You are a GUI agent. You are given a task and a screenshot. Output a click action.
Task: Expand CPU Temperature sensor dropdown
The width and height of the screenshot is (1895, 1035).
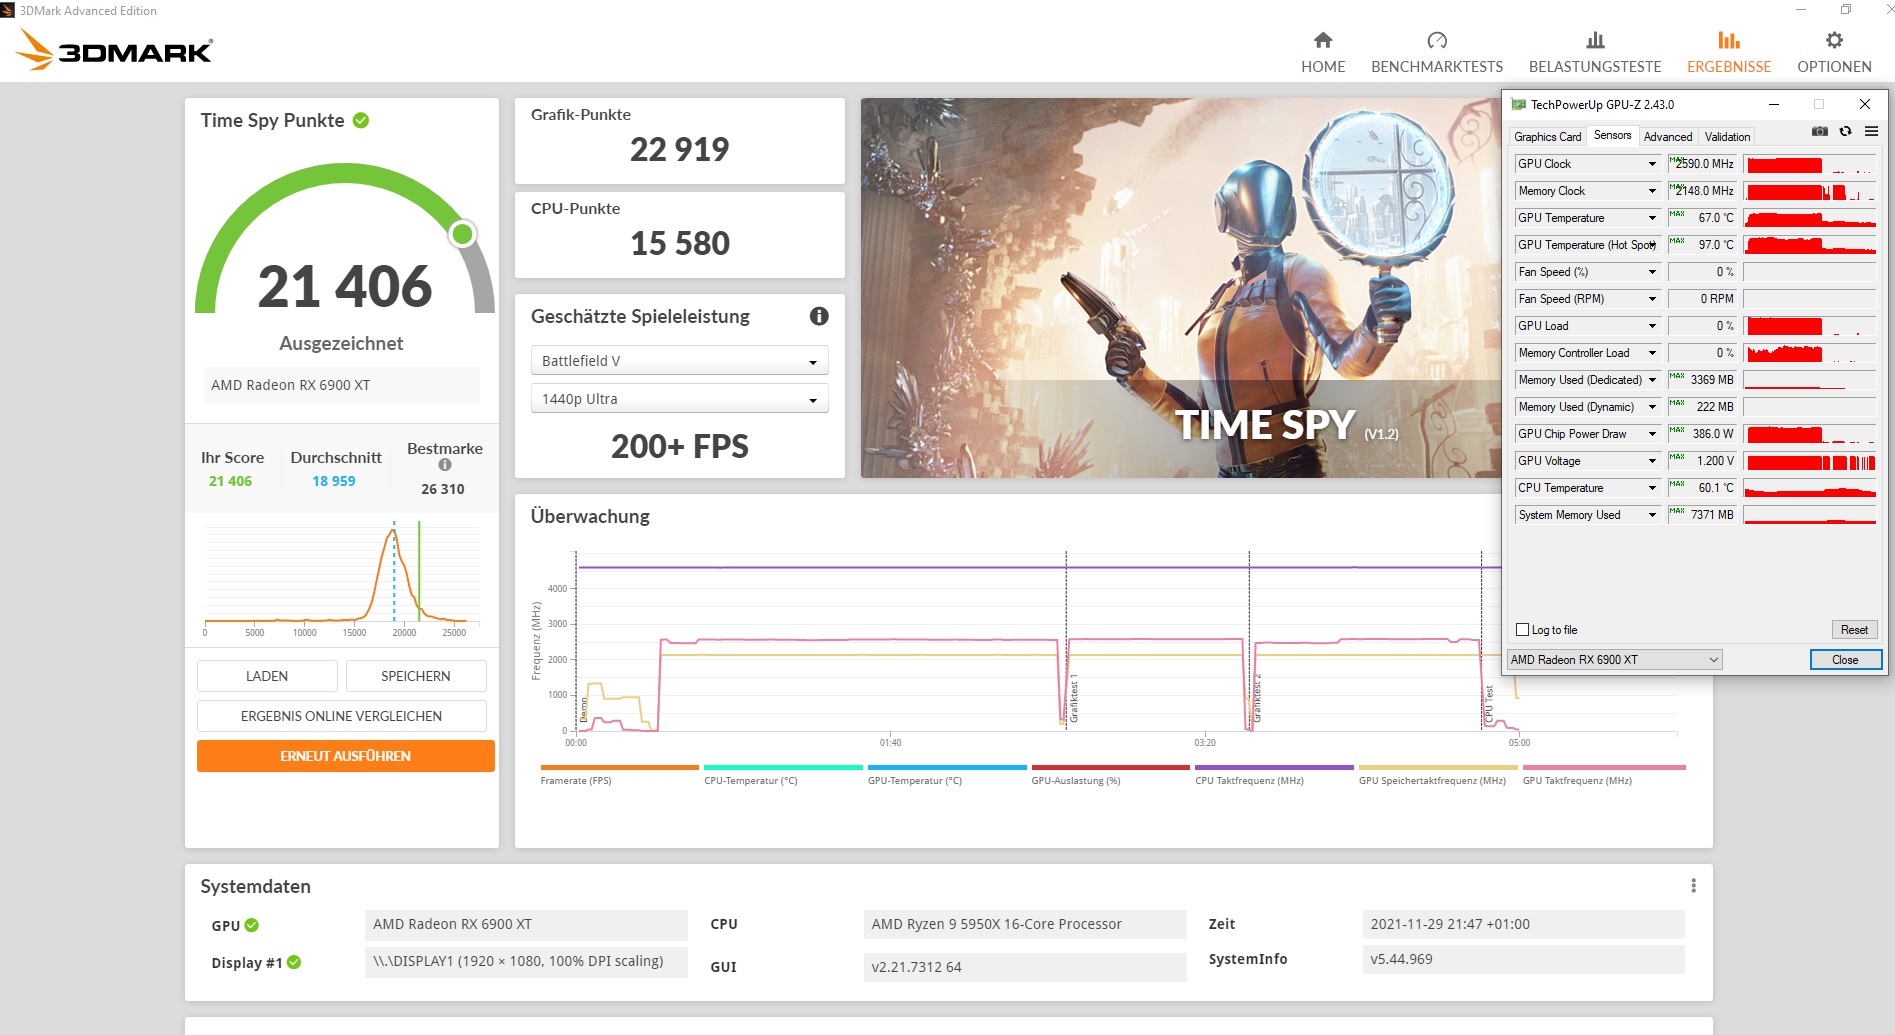[1652, 488]
